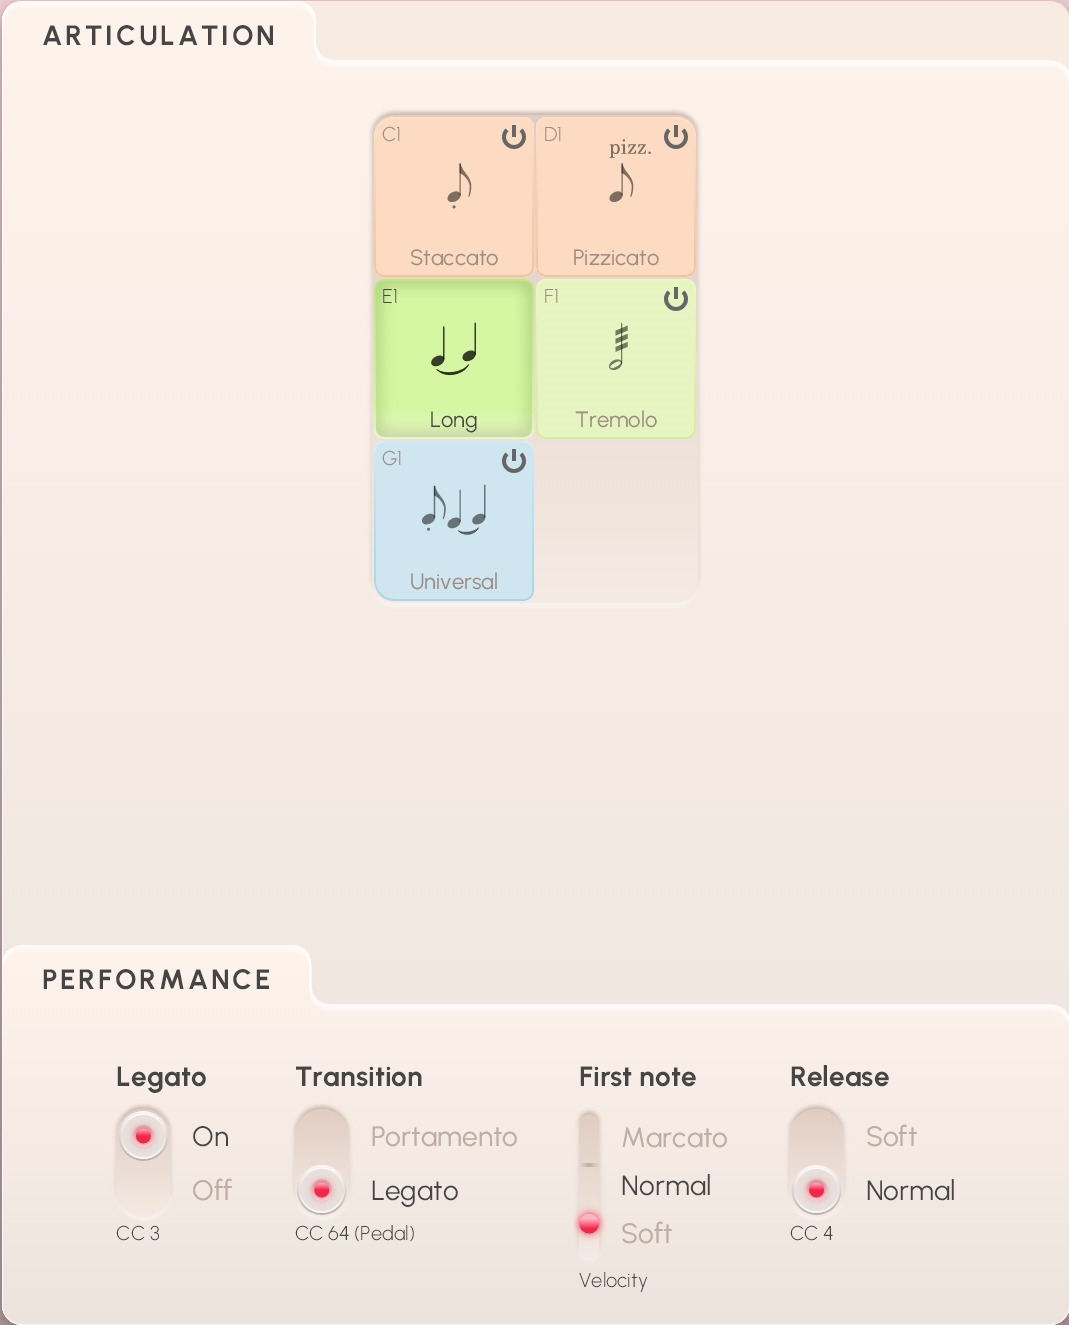
Task: Click the First note velocity slider handle
Action: [589, 1223]
